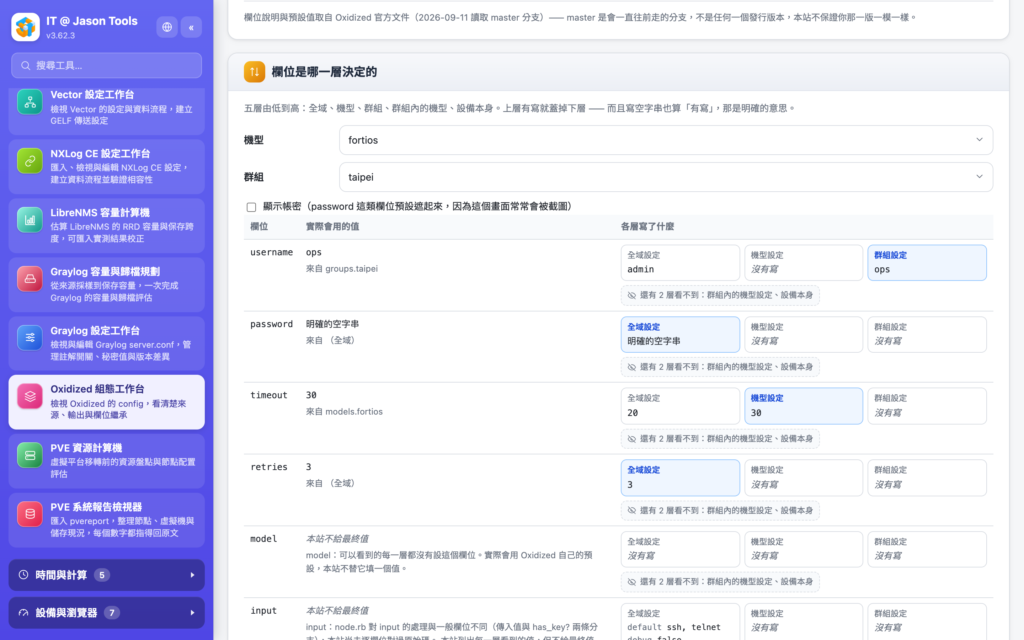
Task: Focus the 搜尋工具 search field
Action: (x=106, y=65)
